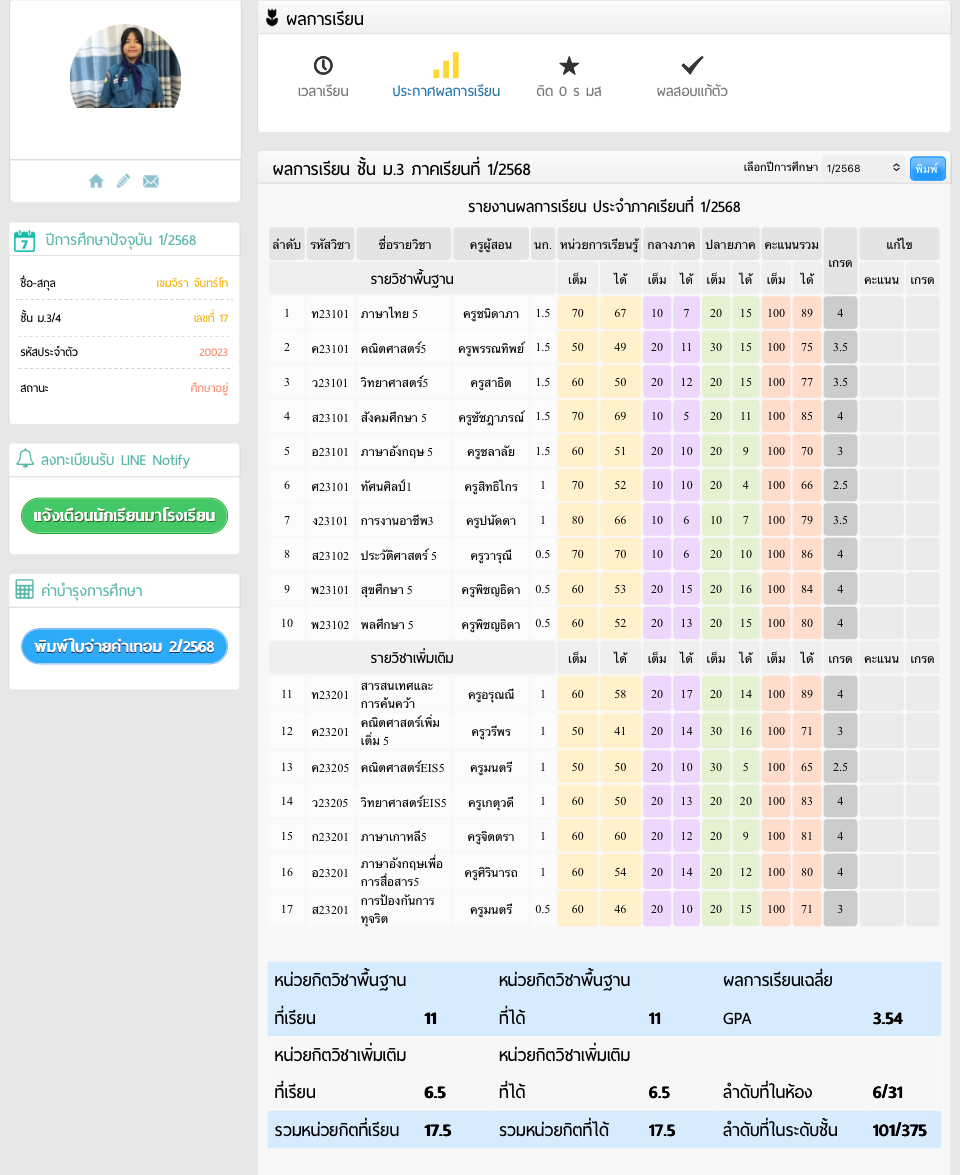This screenshot has width=960, height=1175.
Task: Click the bell icon beside LINE Notify
Action: (x=25, y=460)
